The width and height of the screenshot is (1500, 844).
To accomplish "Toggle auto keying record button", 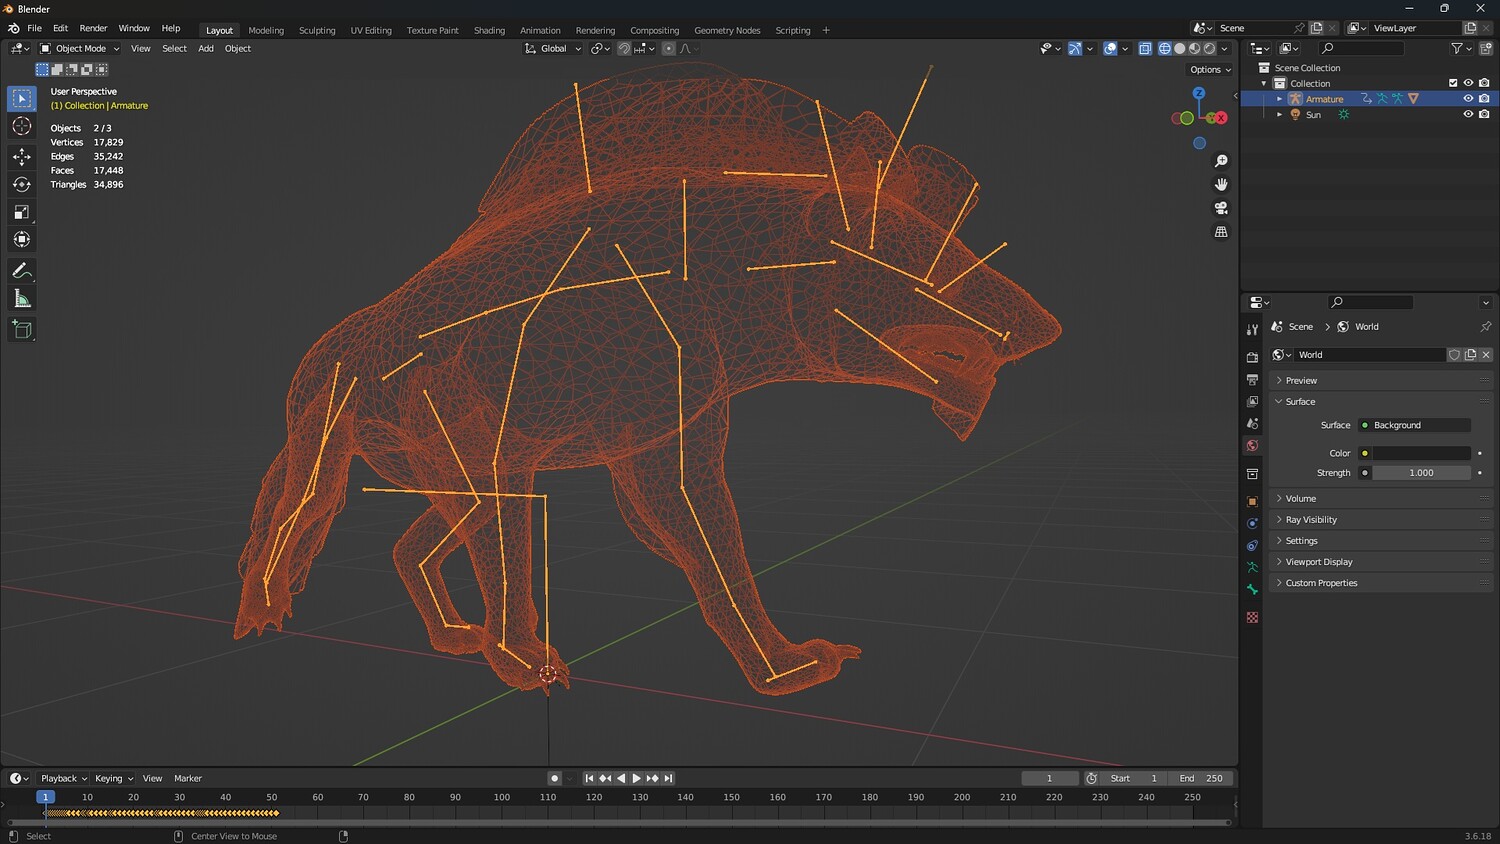I will [555, 778].
